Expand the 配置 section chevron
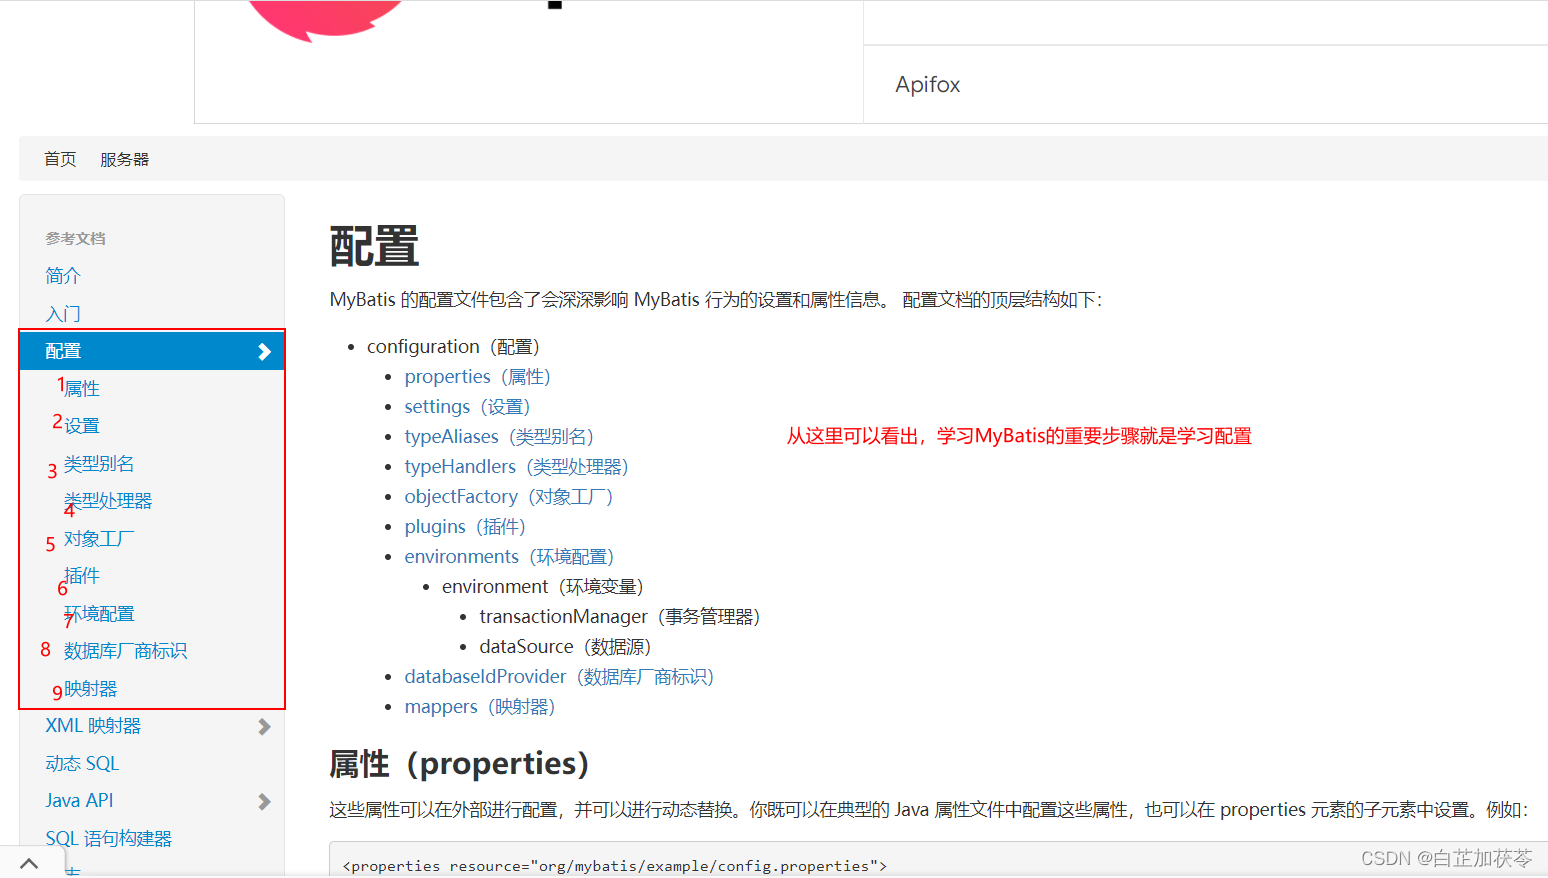 click(264, 351)
